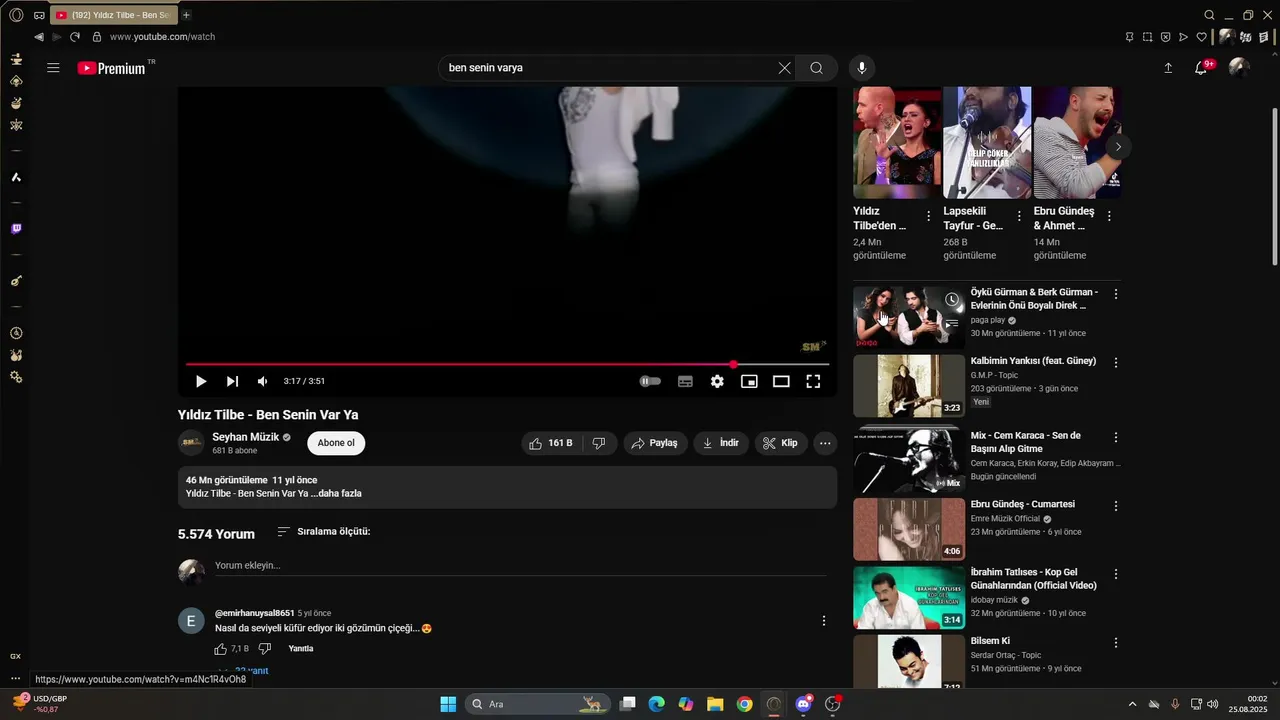Image resolution: width=1280 pixels, height=720 pixels.
Task: Toggle subtitles in the video player
Action: pyautogui.click(x=685, y=381)
